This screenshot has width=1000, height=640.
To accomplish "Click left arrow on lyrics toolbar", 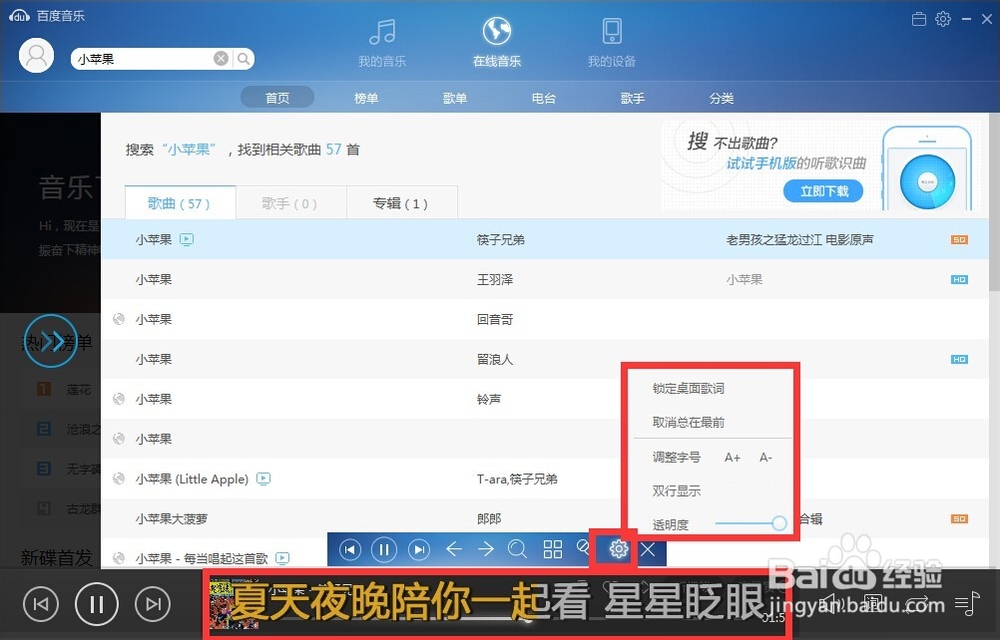I will 453,549.
